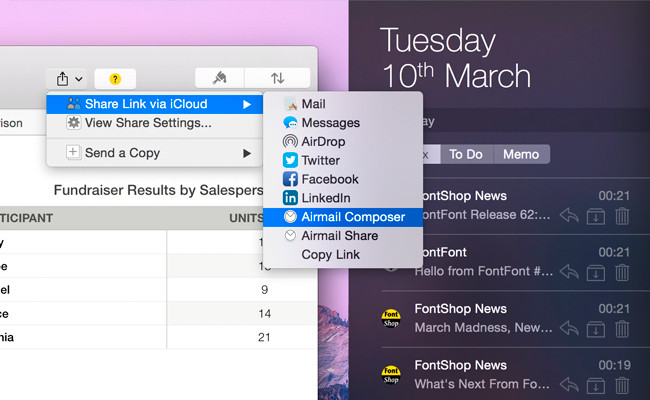Click the View Share Settings gear icon
This screenshot has height=400, width=650.
tap(73, 123)
